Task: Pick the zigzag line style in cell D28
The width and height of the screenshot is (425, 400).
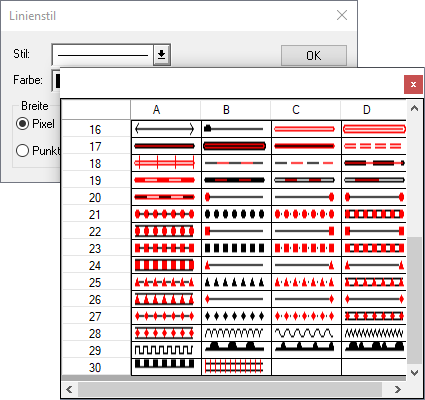Action: (374, 333)
